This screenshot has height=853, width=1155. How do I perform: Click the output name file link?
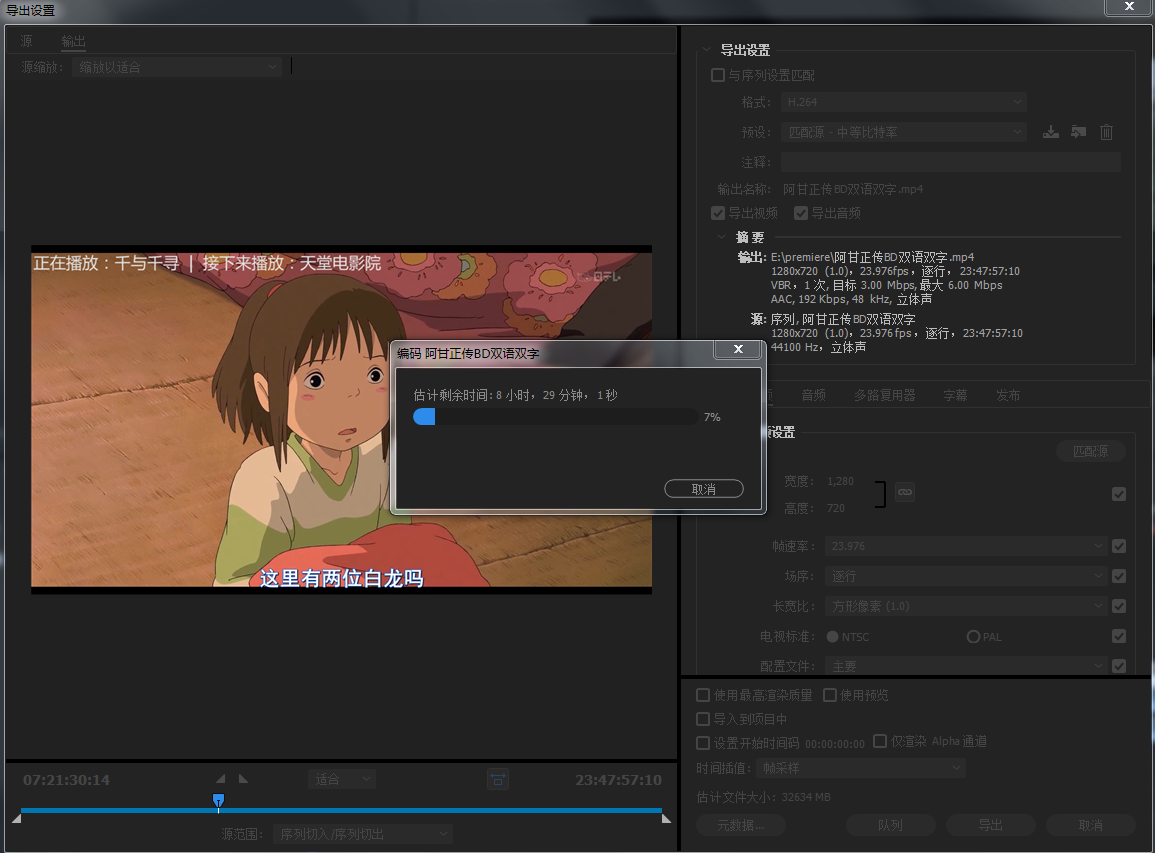(852, 189)
